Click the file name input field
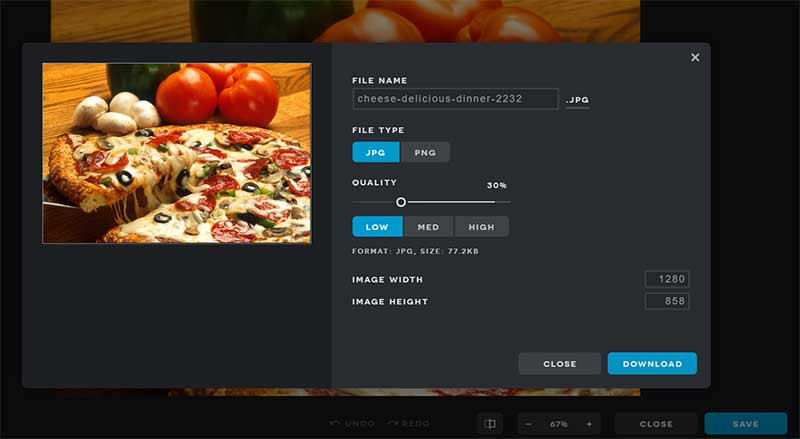800x439 pixels. 455,99
